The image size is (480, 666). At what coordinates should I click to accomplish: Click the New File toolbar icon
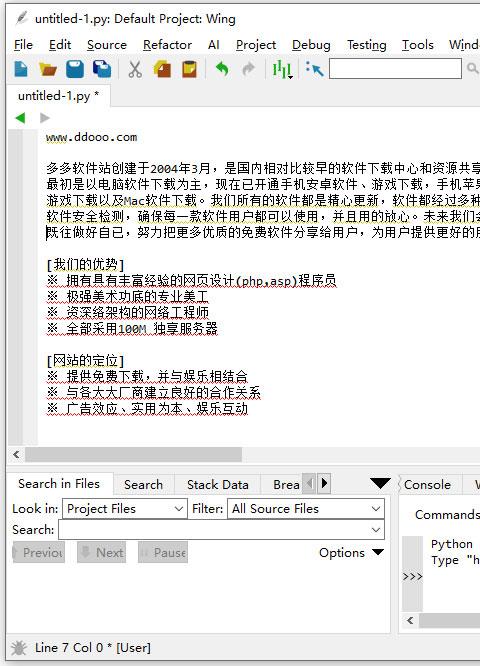(x=21, y=69)
